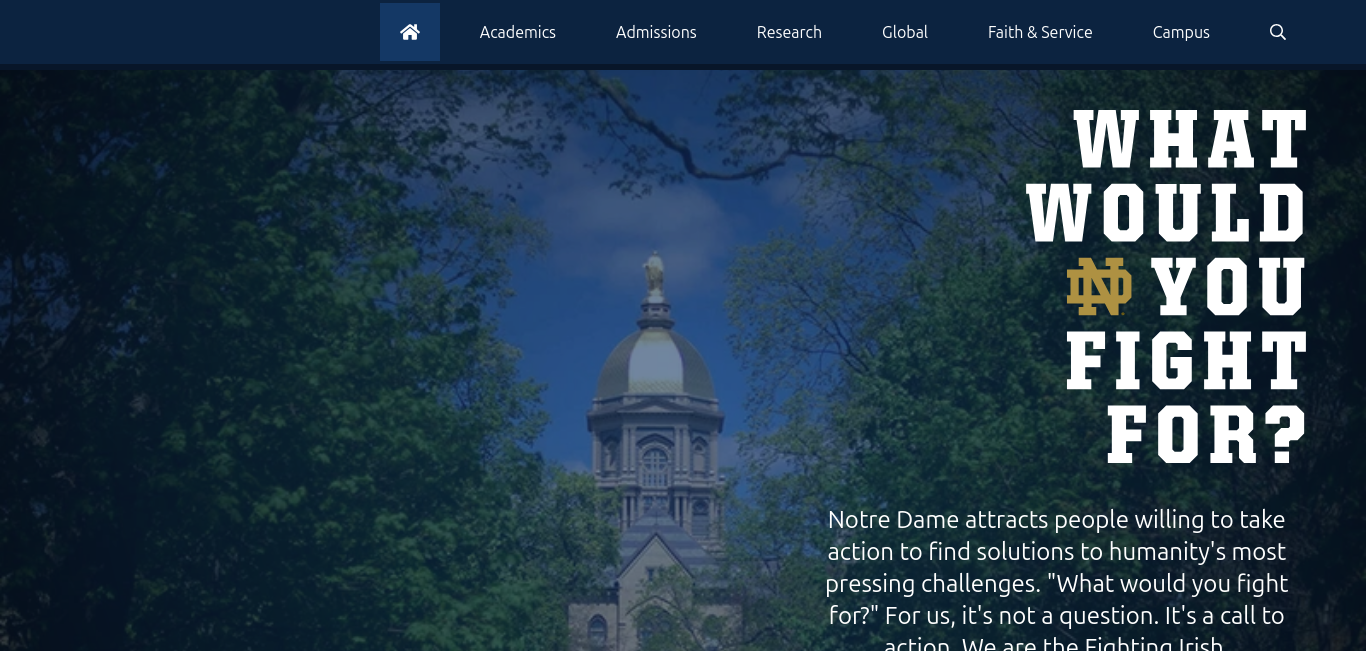This screenshot has width=1366, height=651.
Task: Open the Academics menu item
Action: pos(517,32)
